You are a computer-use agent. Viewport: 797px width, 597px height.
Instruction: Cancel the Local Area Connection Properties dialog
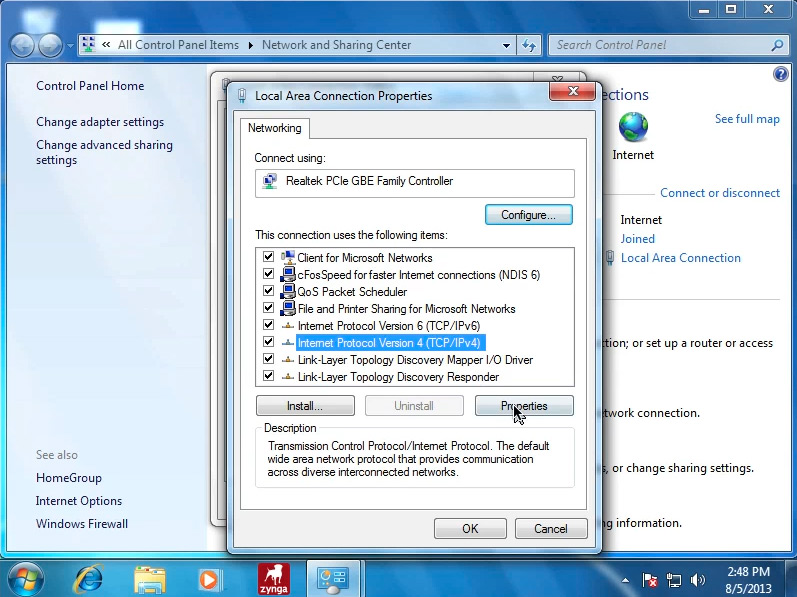point(551,528)
